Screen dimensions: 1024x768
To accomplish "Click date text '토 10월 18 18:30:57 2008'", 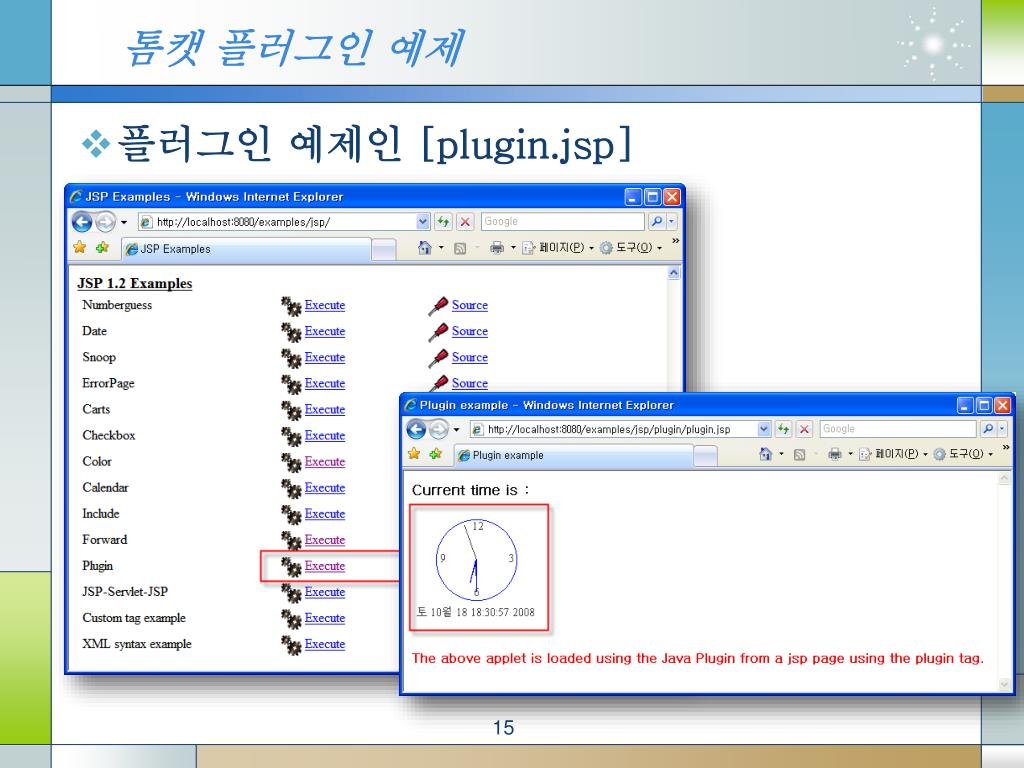I will point(476,612).
